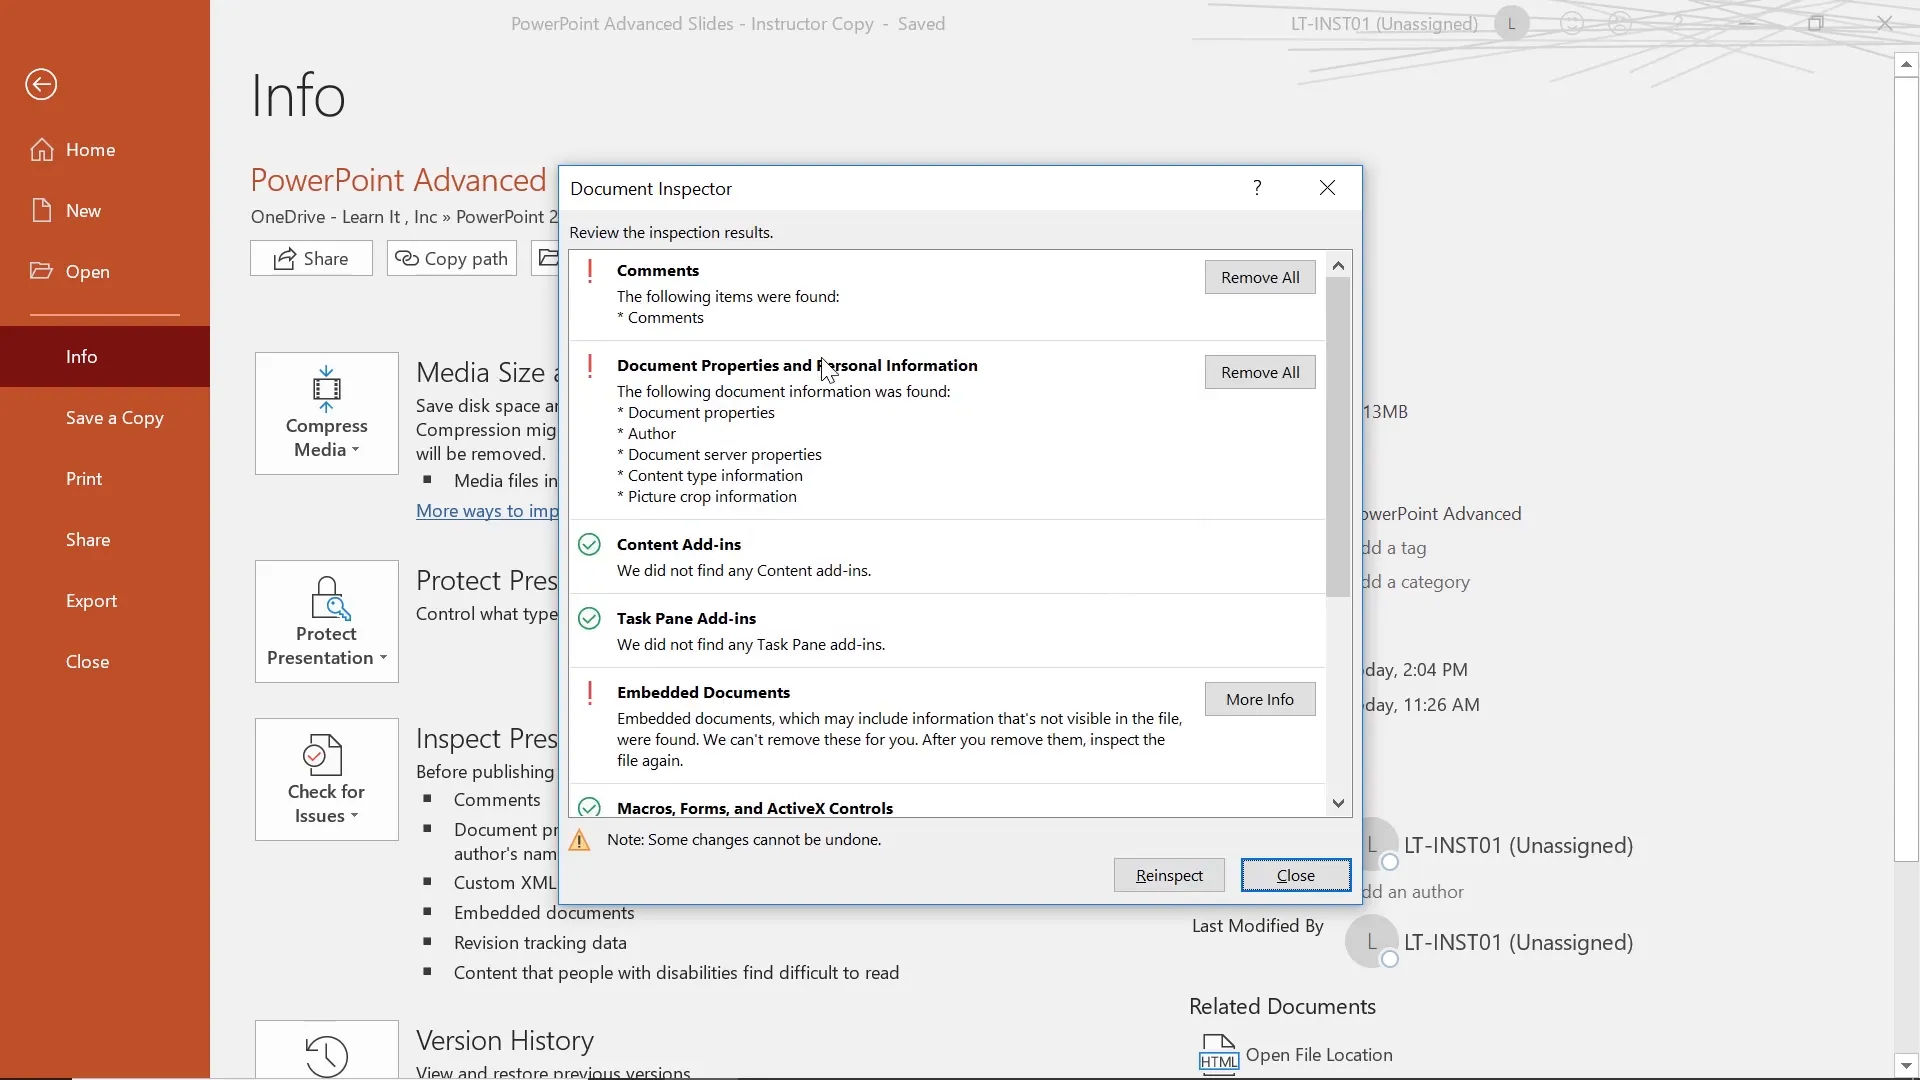Click the New document icon in sidebar
The height and width of the screenshot is (1080, 1920).
click(x=42, y=211)
